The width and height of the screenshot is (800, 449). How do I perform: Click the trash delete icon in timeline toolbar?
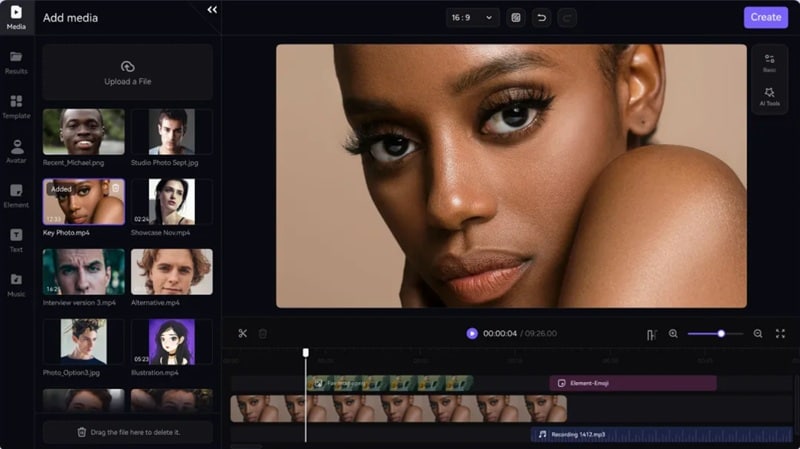point(263,334)
